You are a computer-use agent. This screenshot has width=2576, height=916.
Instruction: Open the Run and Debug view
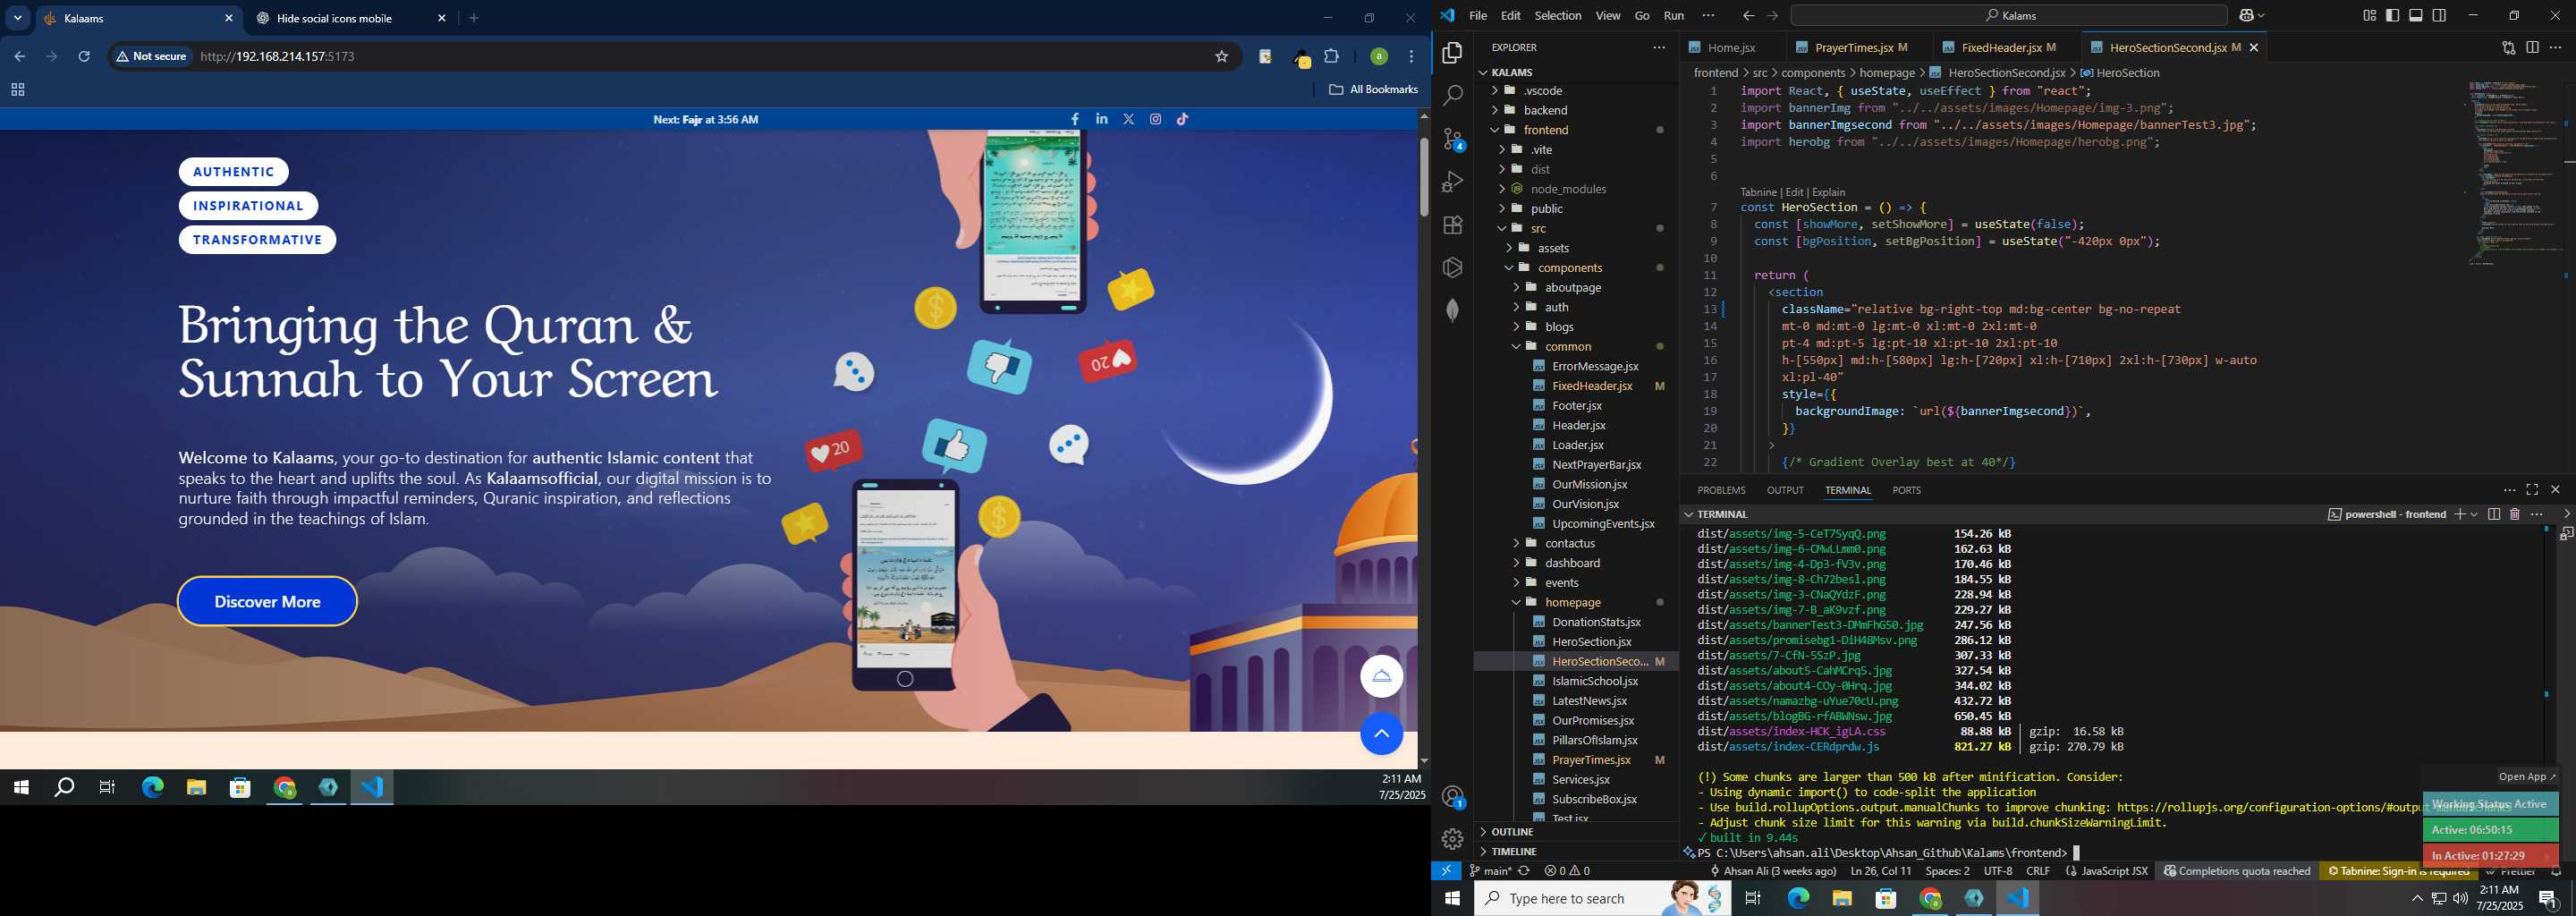pos(1452,182)
